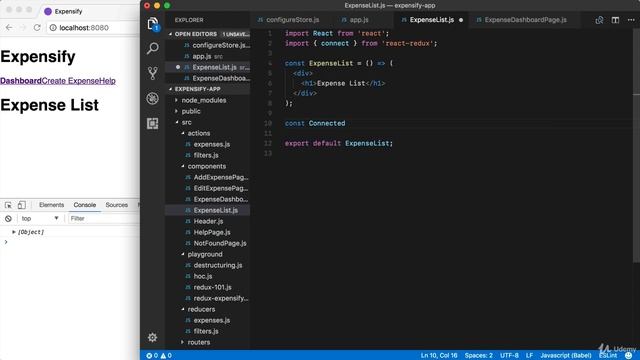Go back in the browser window
The height and width of the screenshot is (360, 640).
click(x=9, y=27)
